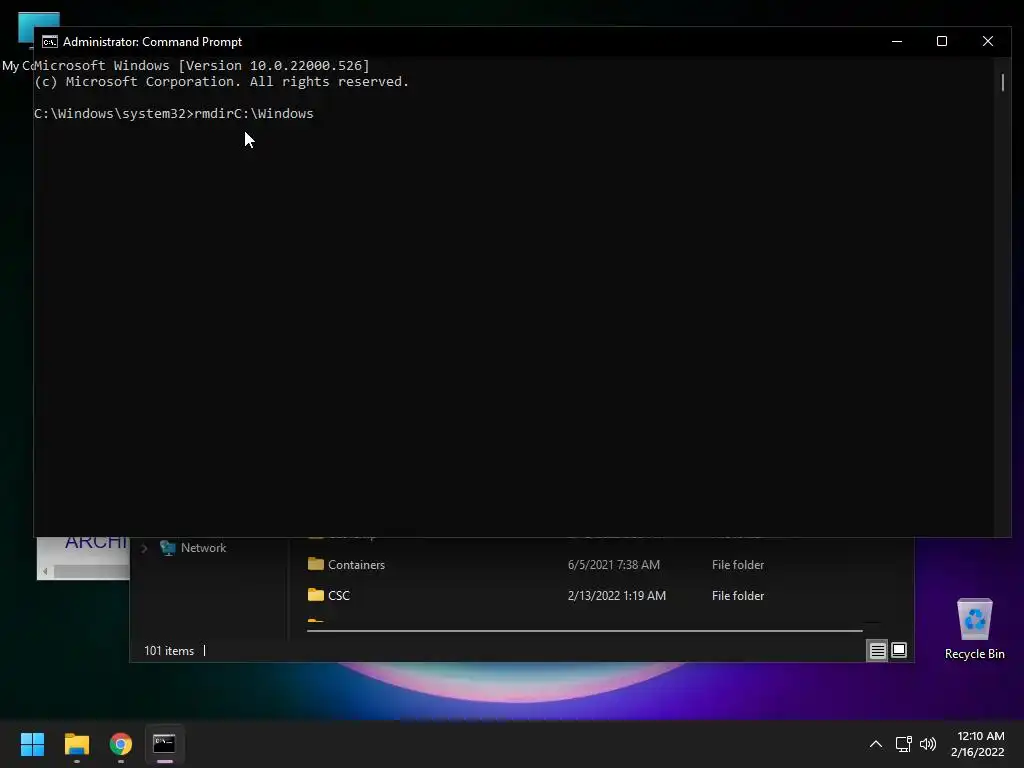Open File Explorer from the taskbar
Viewport: 1024px width, 768px height.
pos(76,744)
